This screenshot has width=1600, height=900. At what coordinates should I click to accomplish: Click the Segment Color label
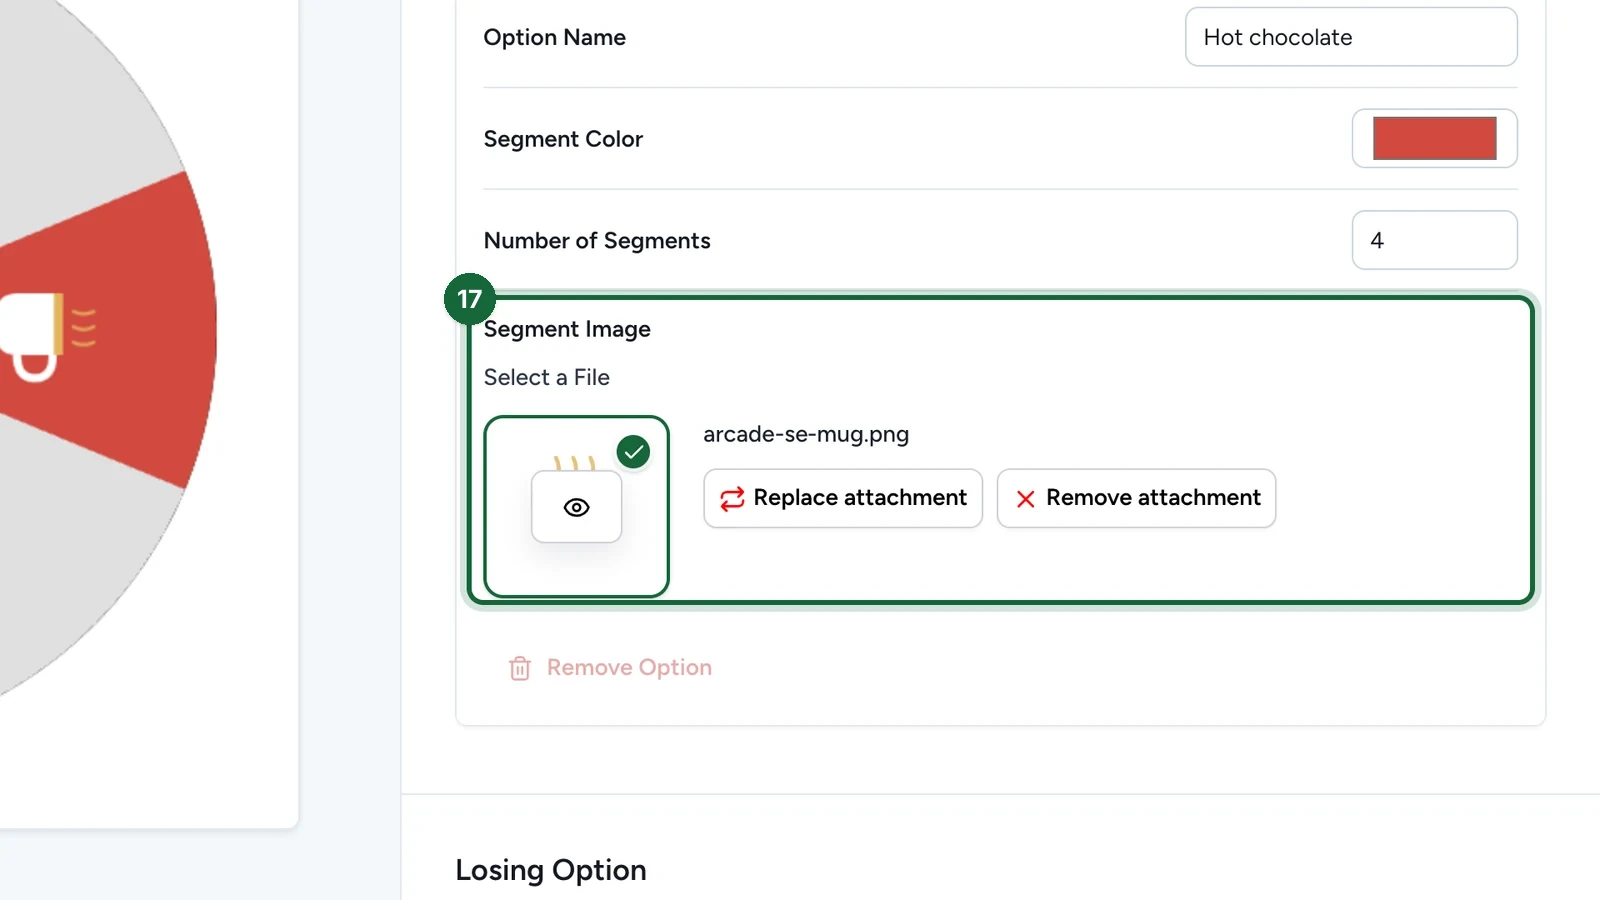(563, 139)
